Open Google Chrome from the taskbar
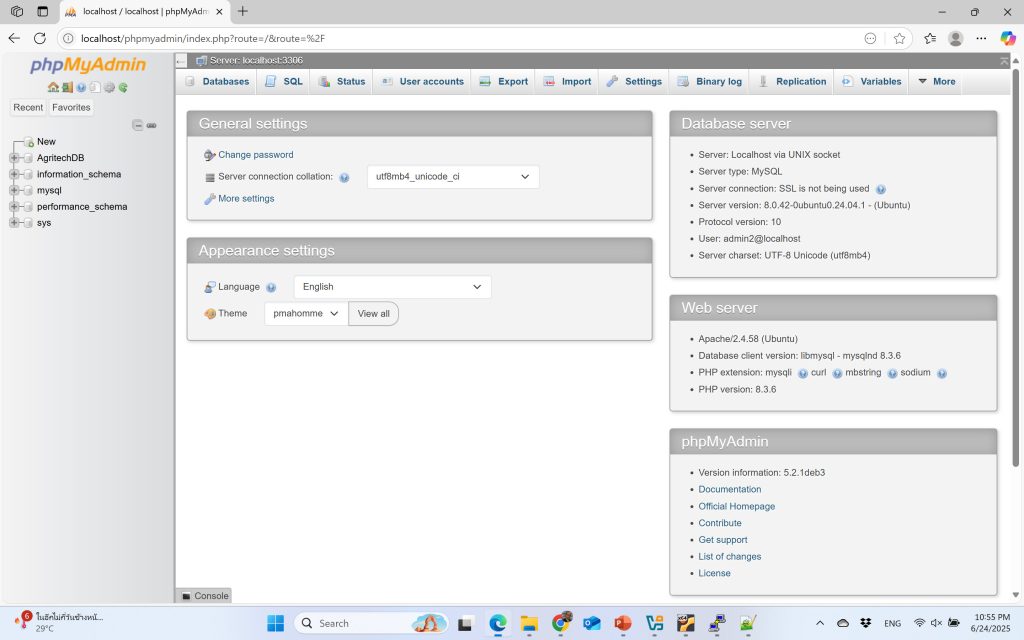Screen dimensions: 1024x640 (x=560, y=624)
